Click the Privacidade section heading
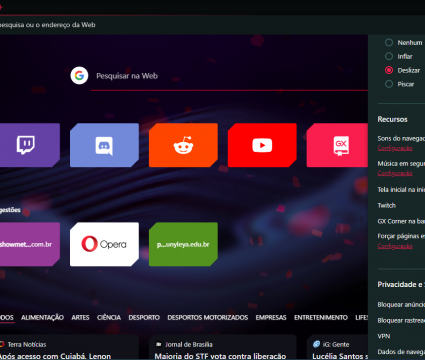This screenshot has width=425, height=360. coord(401,284)
